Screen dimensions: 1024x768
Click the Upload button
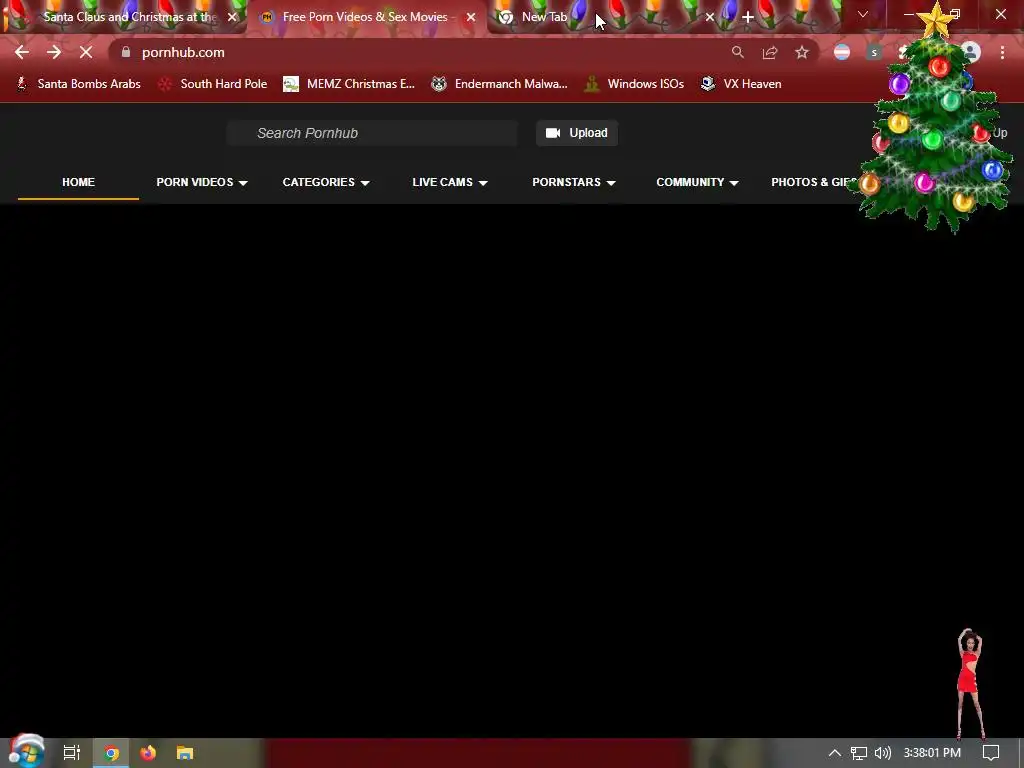coord(577,133)
